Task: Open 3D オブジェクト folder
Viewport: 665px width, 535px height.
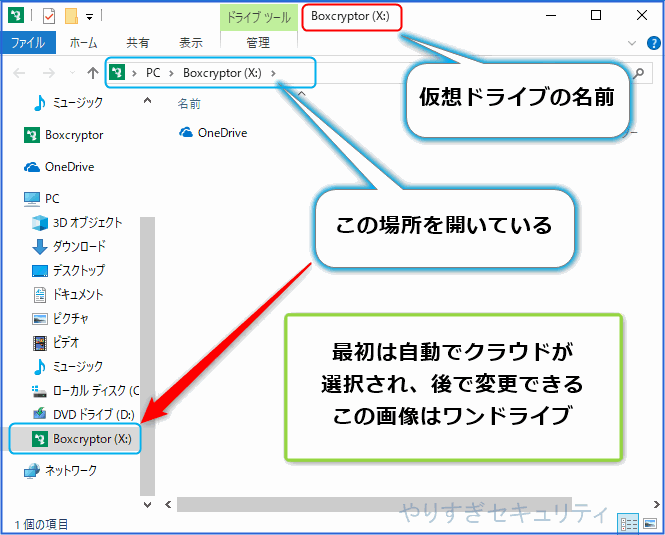Action: click(x=87, y=223)
